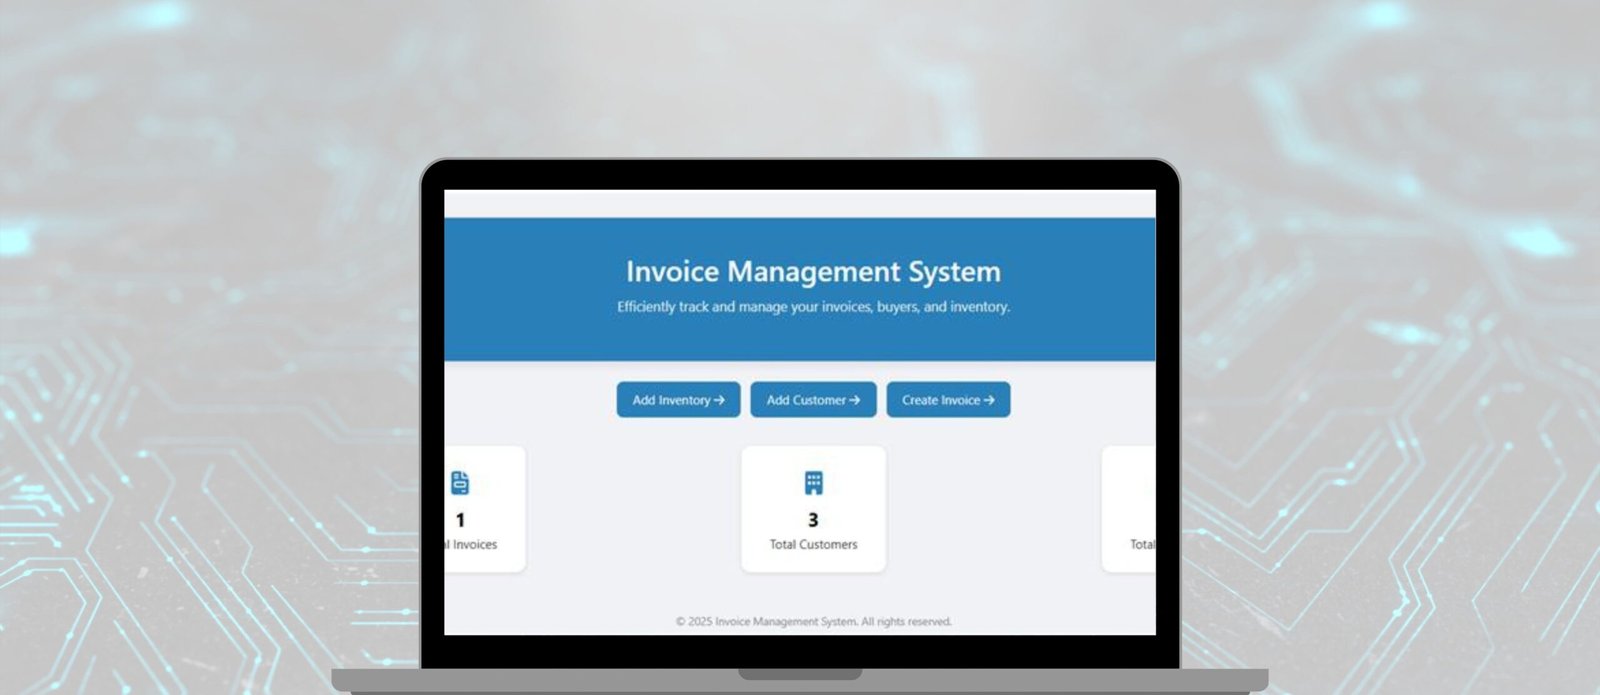Click the invoice document icon
This screenshot has width=1600, height=695.
(x=460, y=483)
